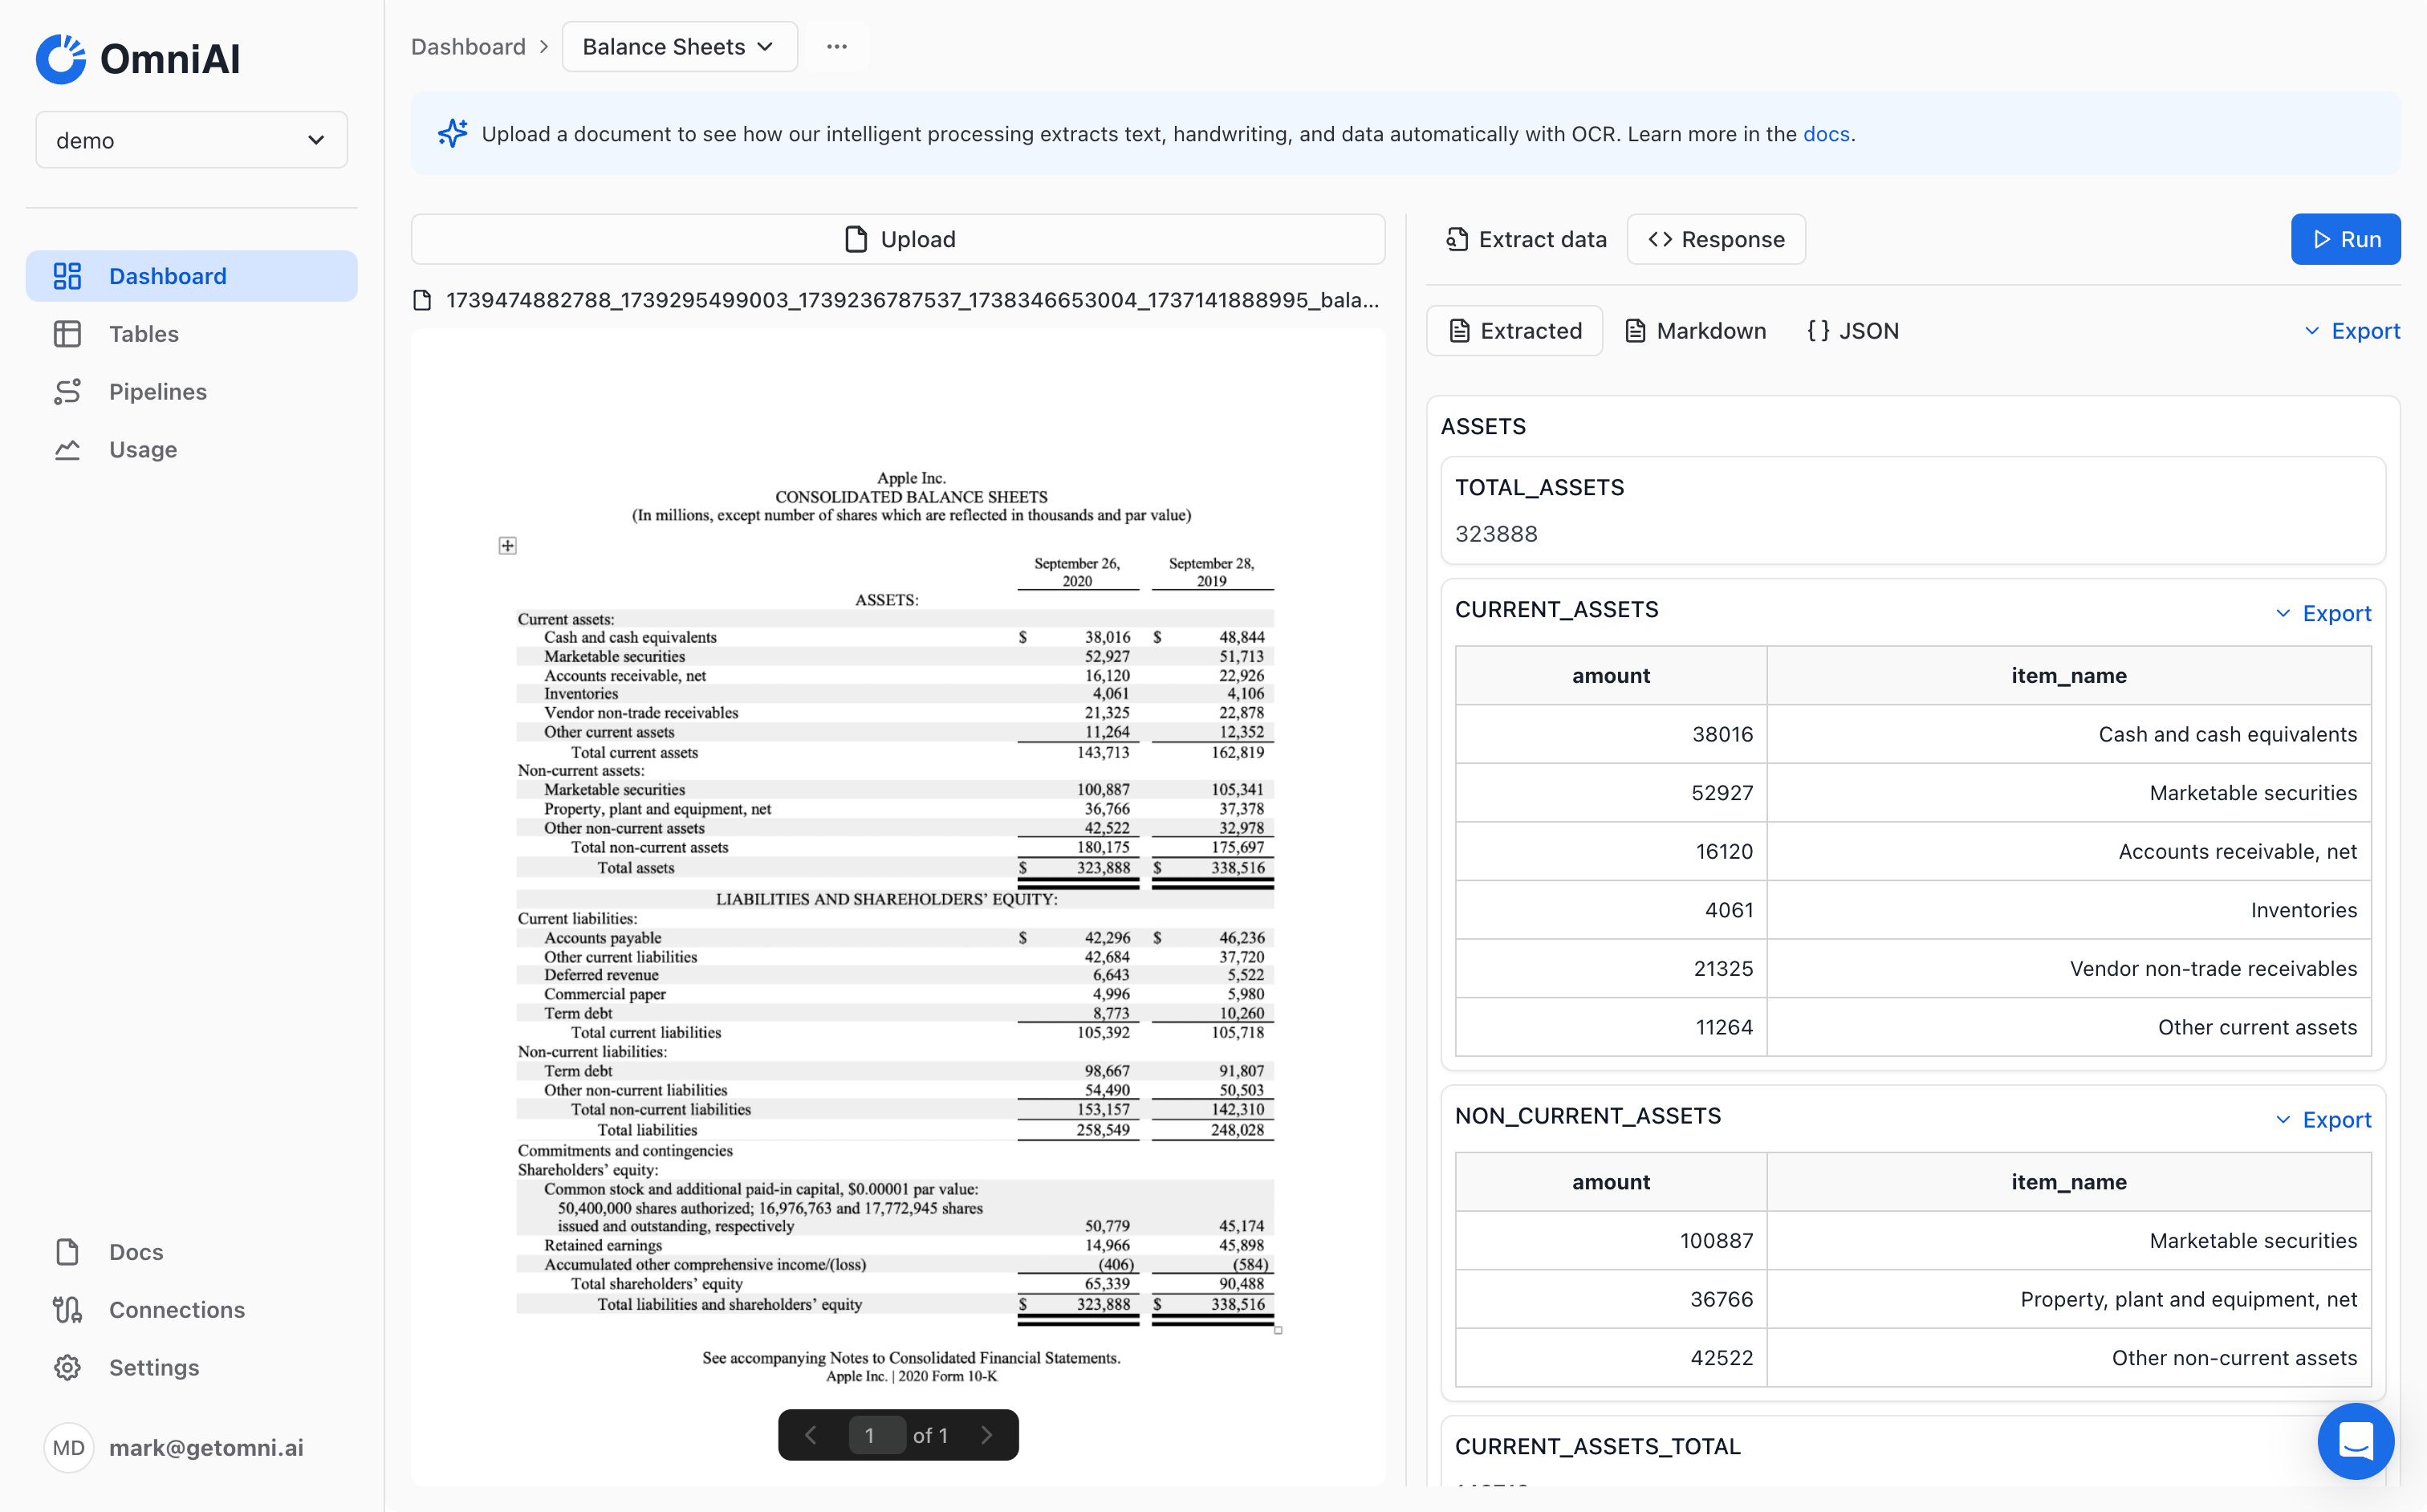Click the three-dots more options button
The image size is (2427, 1512).
tap(837, 47)
